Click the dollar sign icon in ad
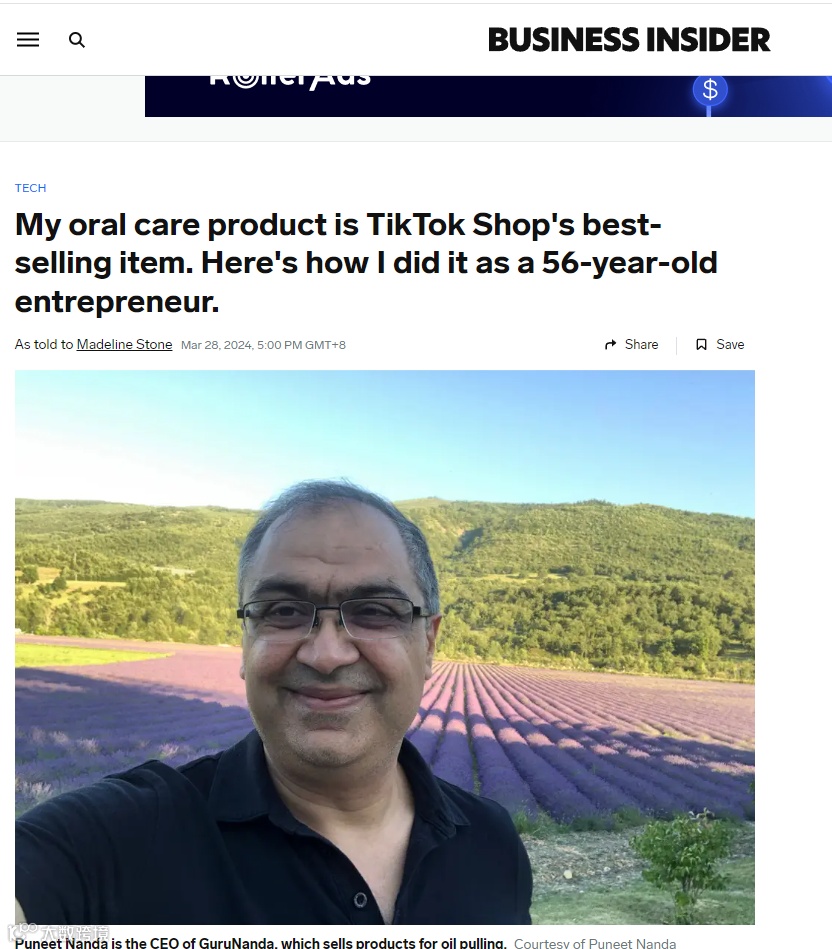The height and width of the screenshot is (949, 832). point(710,90)
